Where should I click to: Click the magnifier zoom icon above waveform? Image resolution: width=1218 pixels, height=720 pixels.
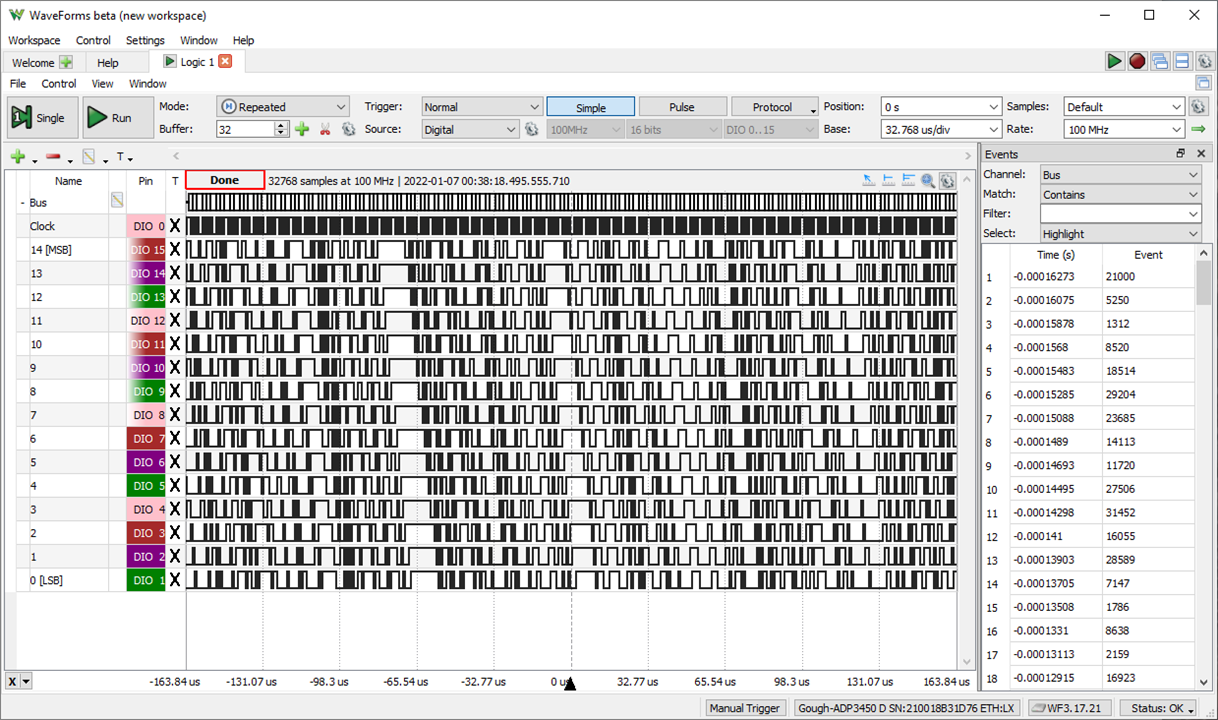pos(928,181)
